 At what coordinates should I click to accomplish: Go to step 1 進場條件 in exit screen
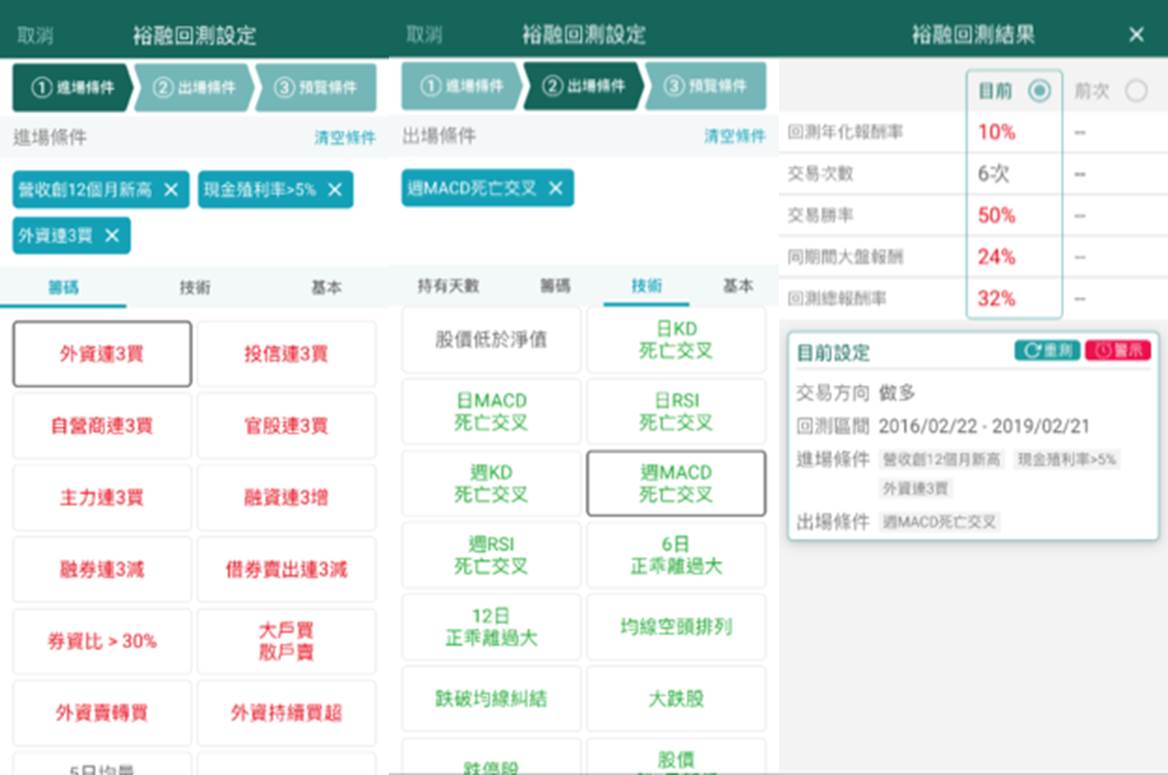coord(462,86)
